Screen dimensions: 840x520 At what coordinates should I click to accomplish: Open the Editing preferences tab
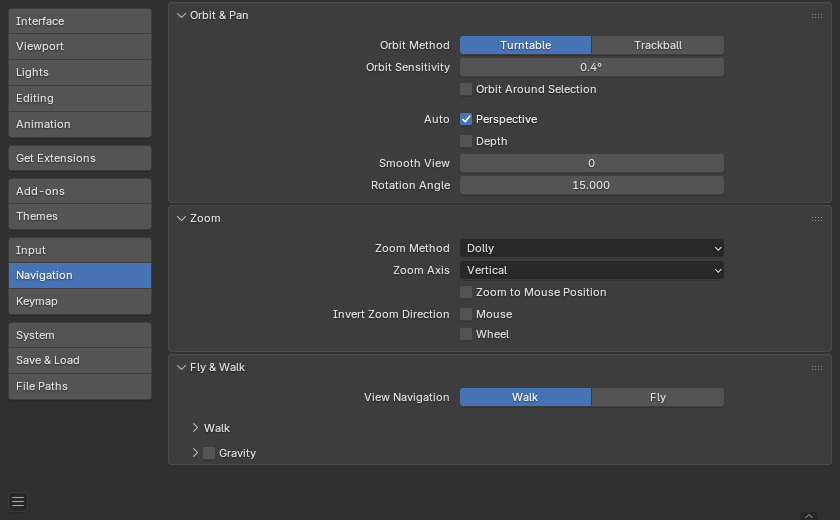[80, 99]
